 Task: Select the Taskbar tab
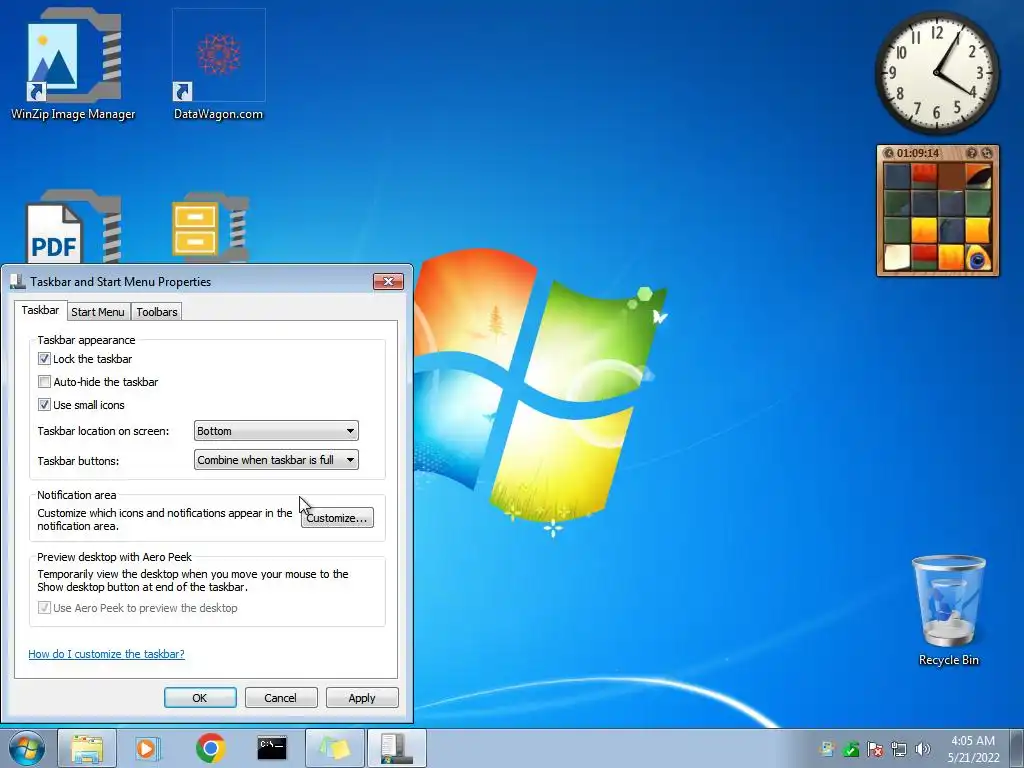tap(40, 310)
